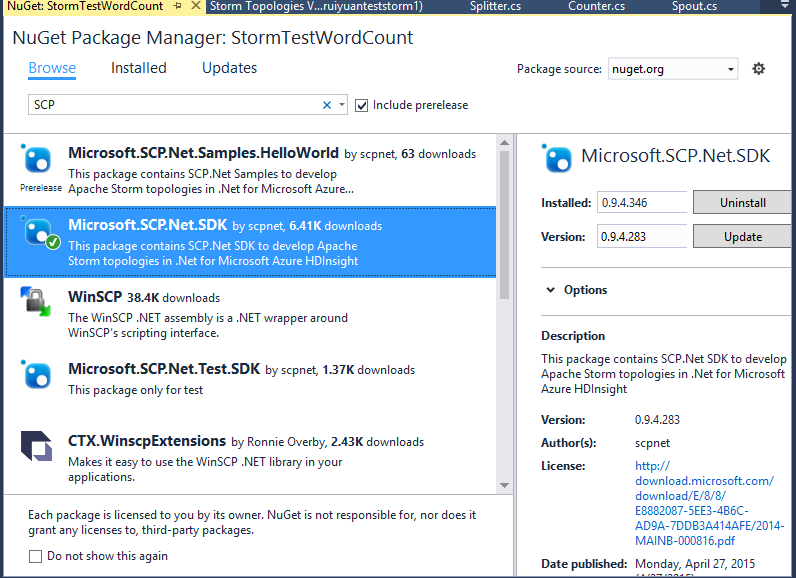Open the Splitter.cs document tab
Image resolution: width=796 pixels, height=578 pixels.
coord(494,7)
